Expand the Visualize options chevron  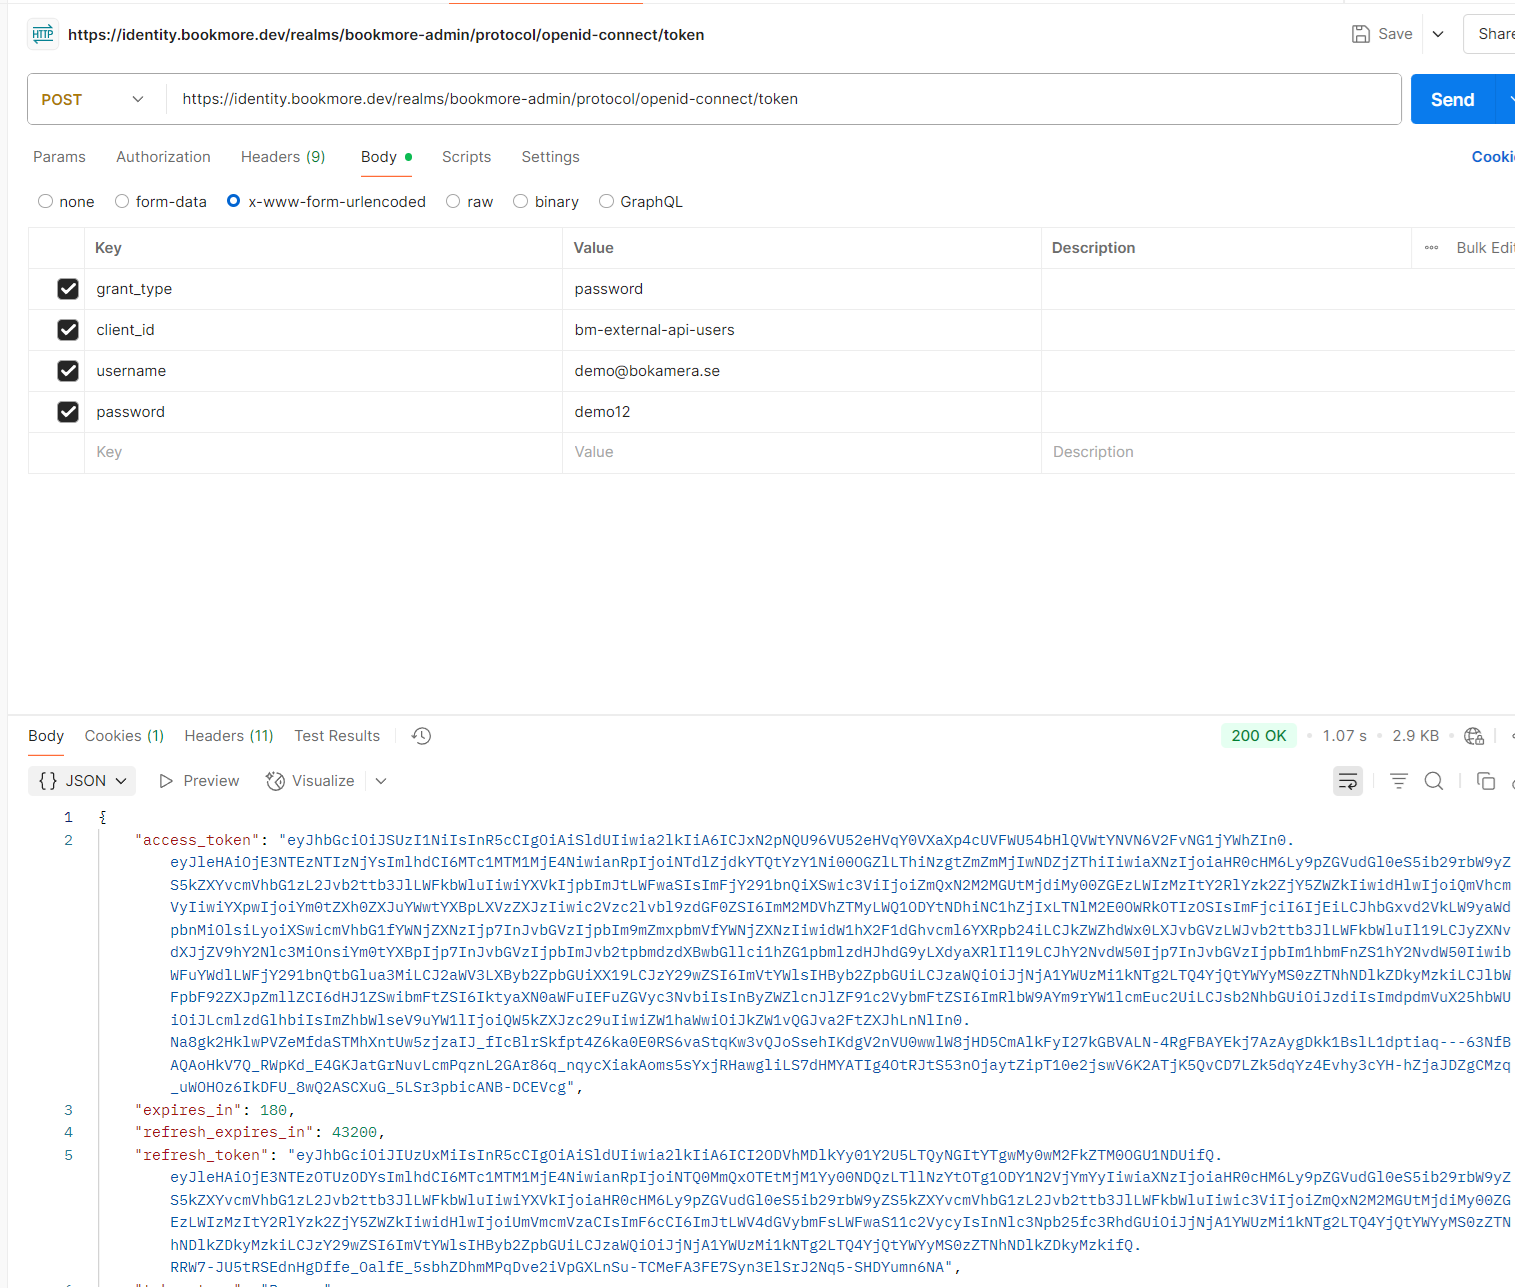point(381,781)
